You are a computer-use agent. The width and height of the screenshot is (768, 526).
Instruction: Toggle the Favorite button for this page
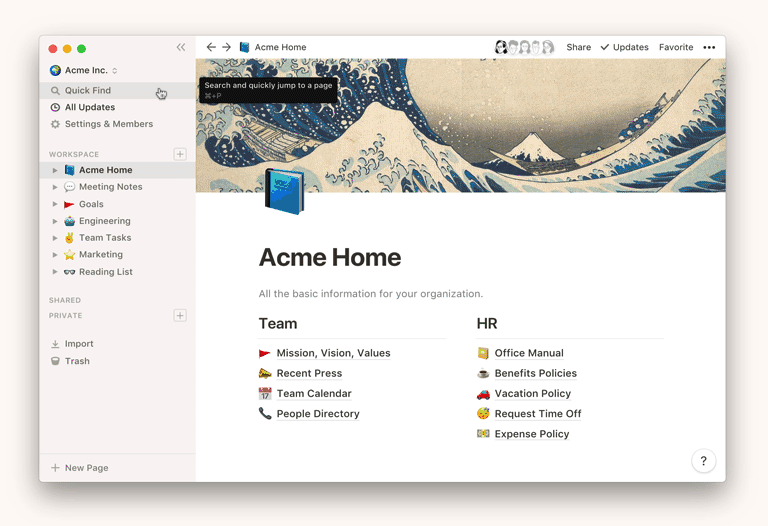676,47
